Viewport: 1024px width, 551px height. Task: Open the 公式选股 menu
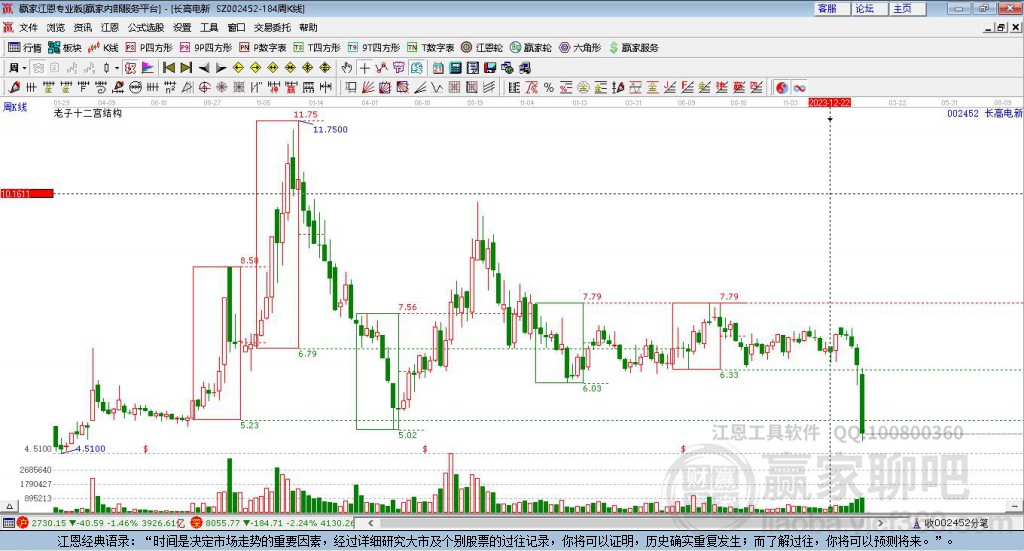146,27
